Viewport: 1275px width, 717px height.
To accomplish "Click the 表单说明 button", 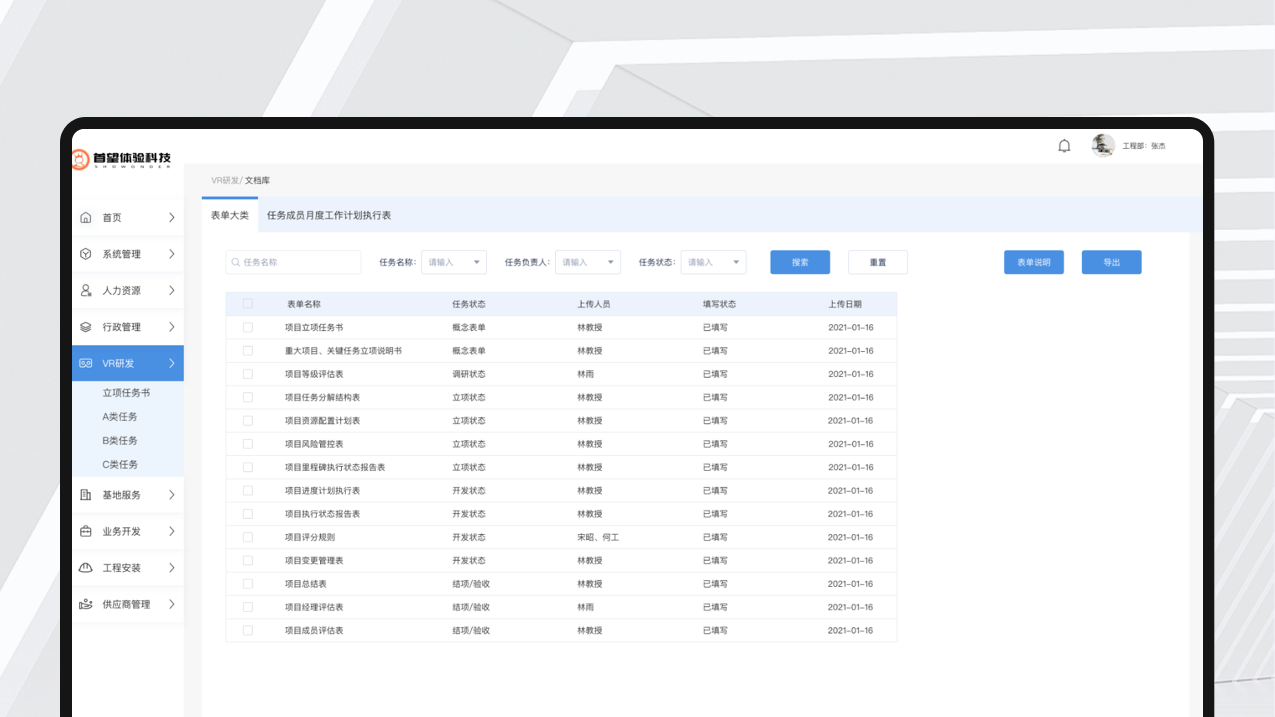I will click(x=1034, y=262).
